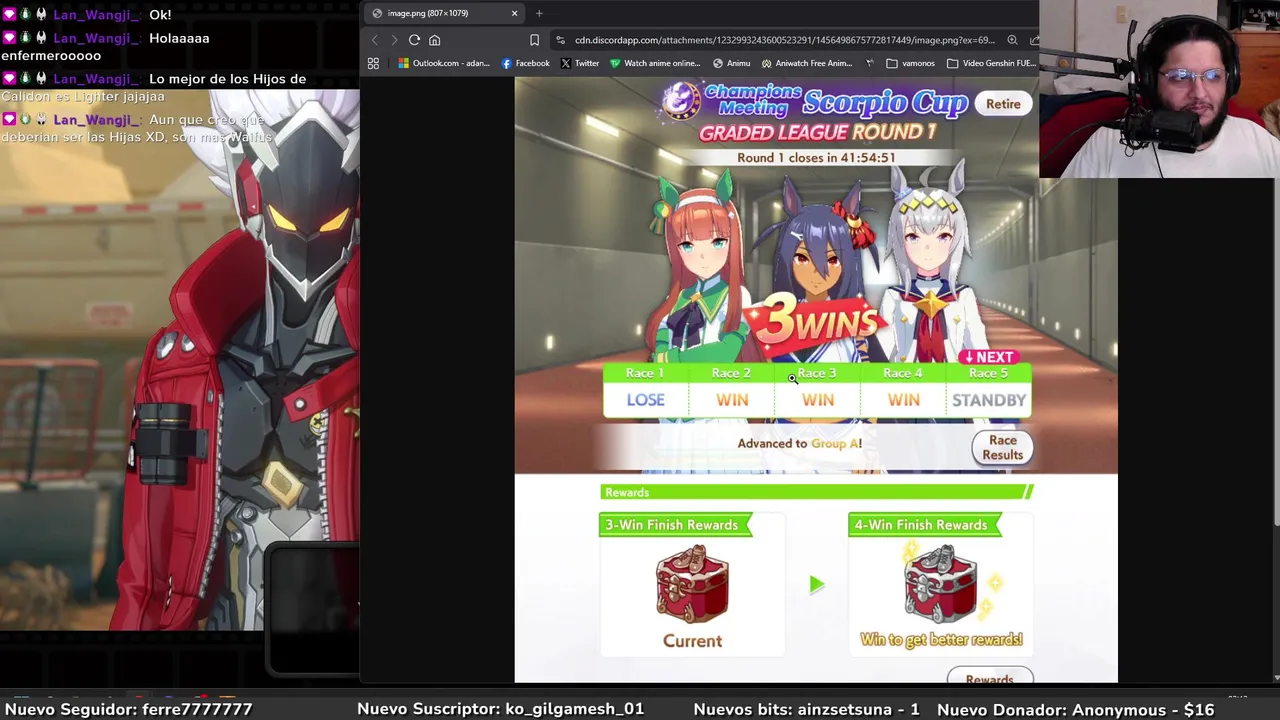This screenshot has width=1280, height=720.
Task: Click the 'Nuevo Seguidor: ferre7777777' ticker
Action: point(128,709)
